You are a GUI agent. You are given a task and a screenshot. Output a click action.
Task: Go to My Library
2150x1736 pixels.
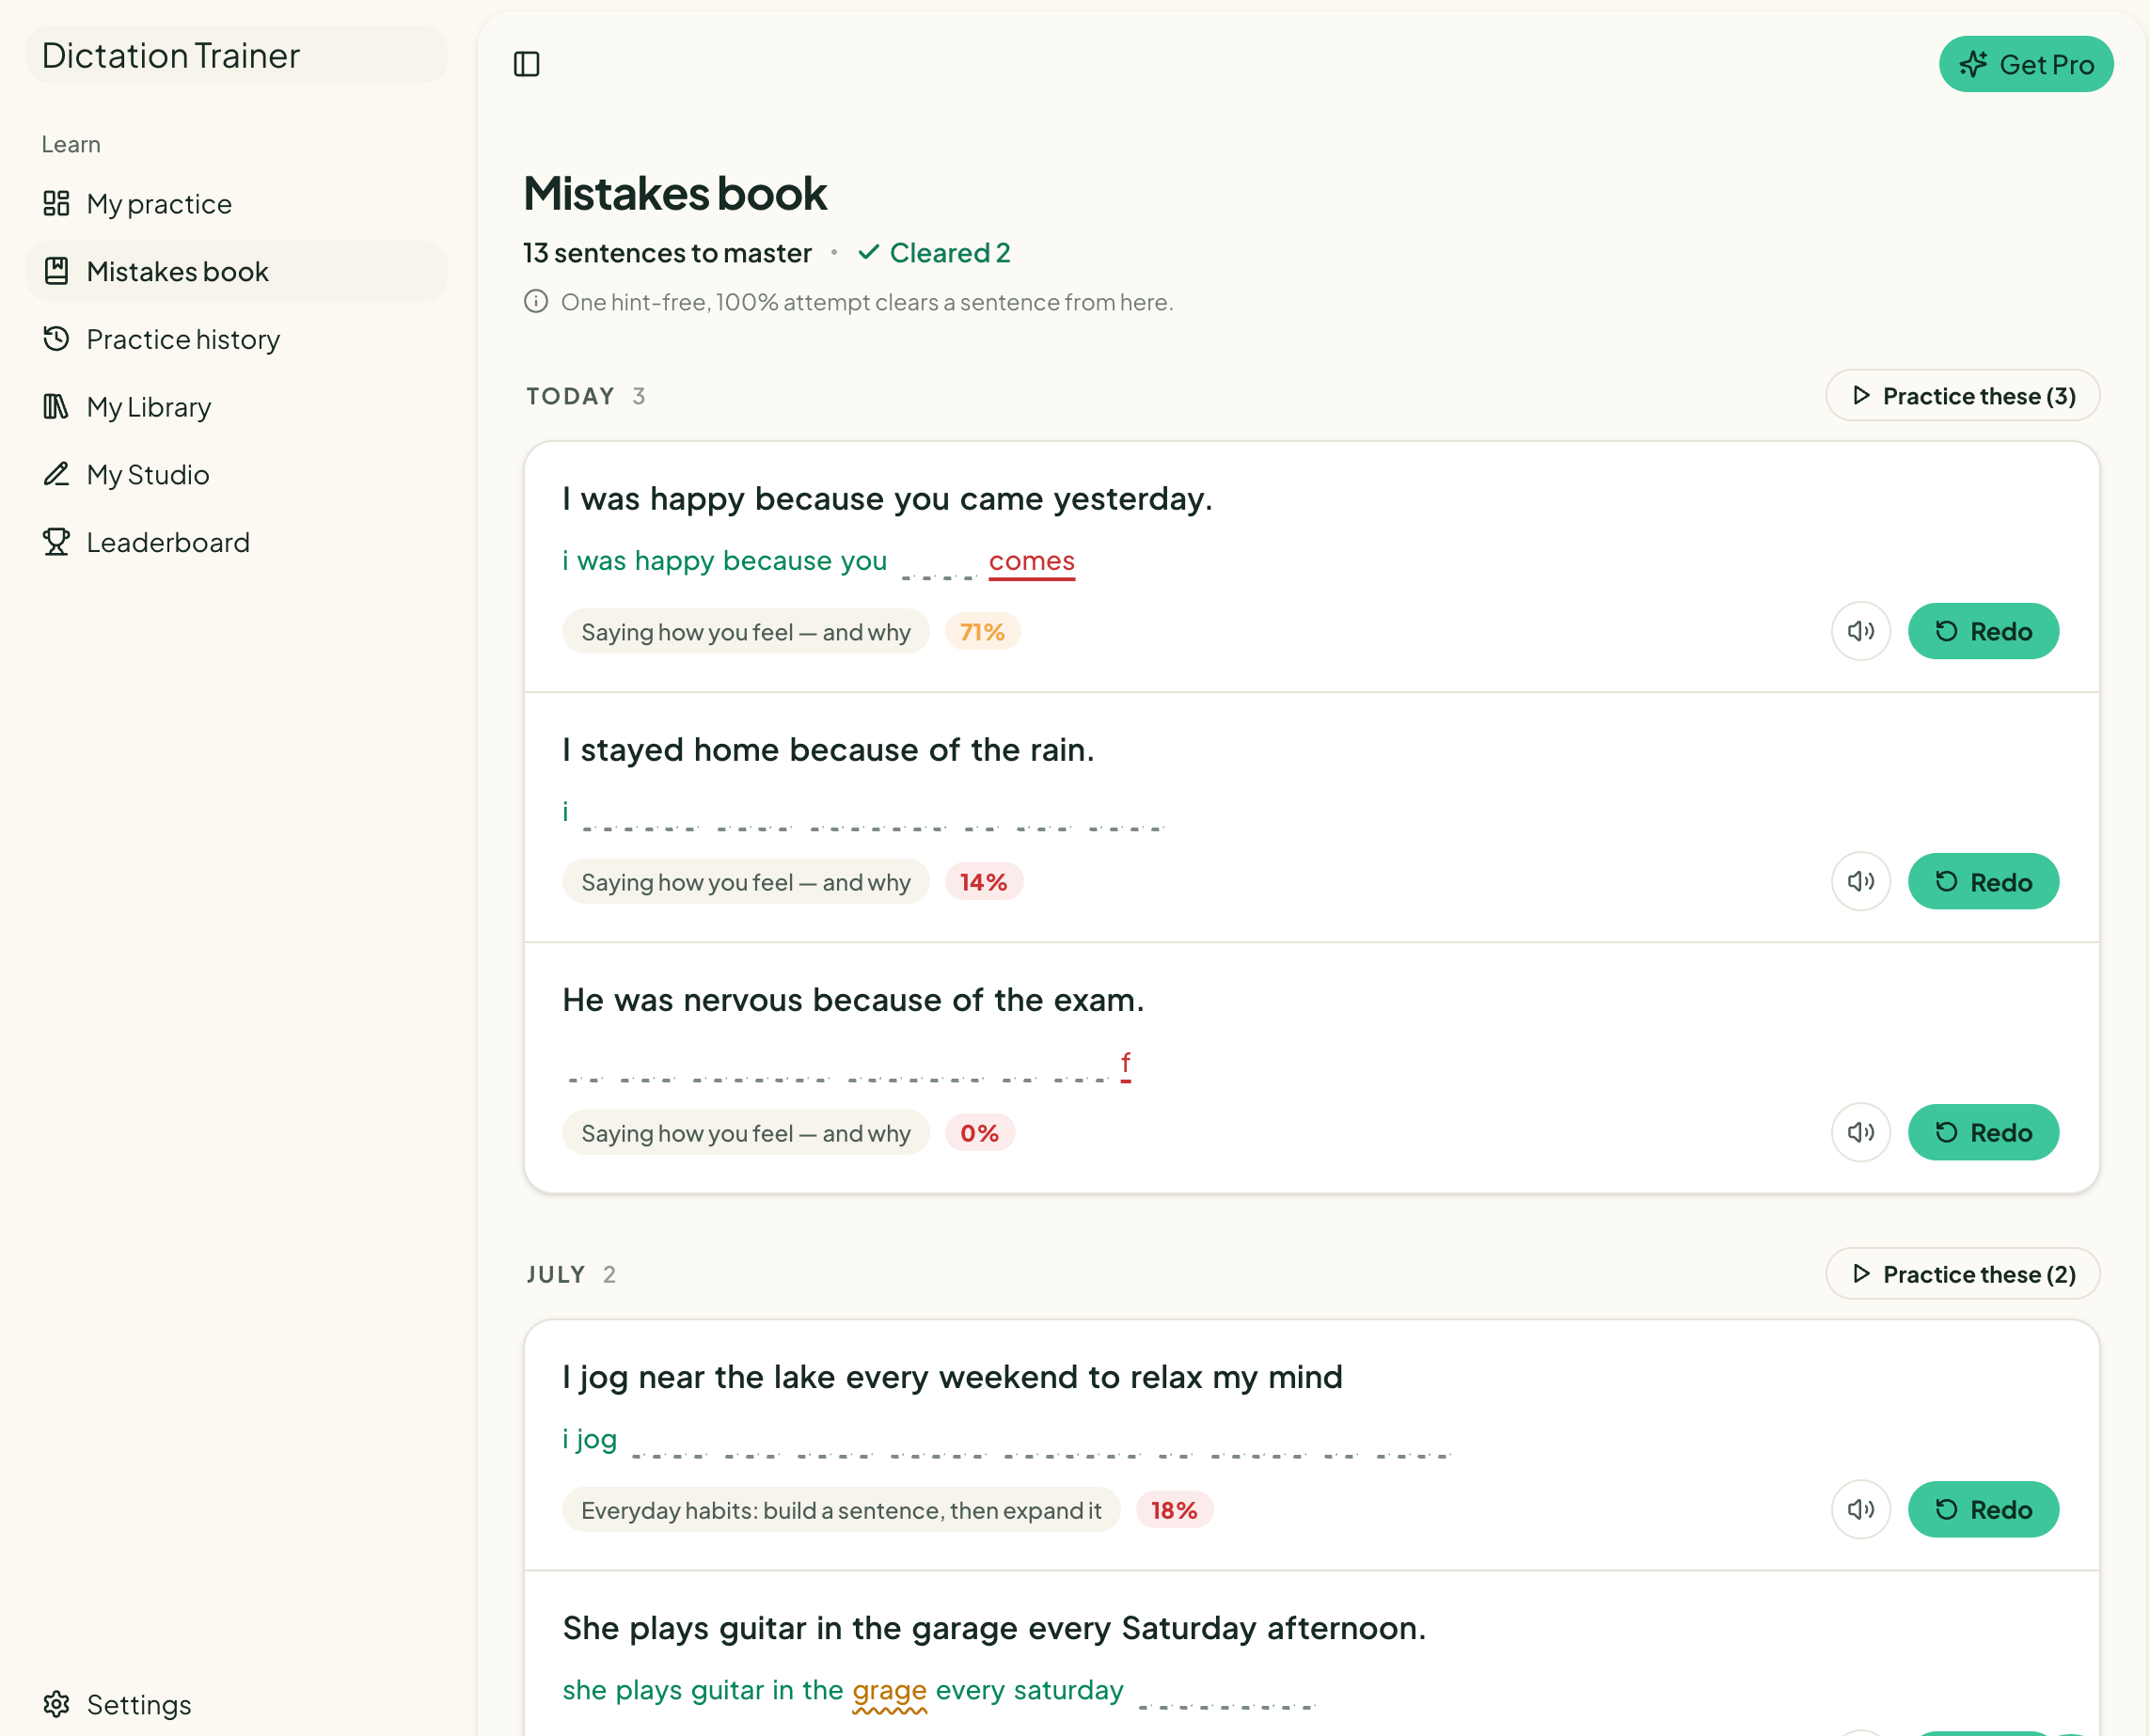tap(237, 407)
